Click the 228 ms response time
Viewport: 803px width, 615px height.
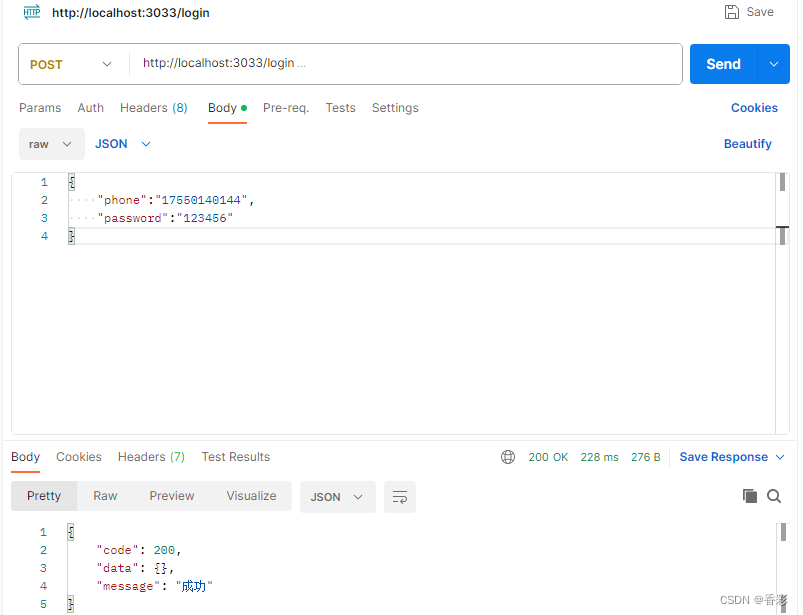click(599, 457)
